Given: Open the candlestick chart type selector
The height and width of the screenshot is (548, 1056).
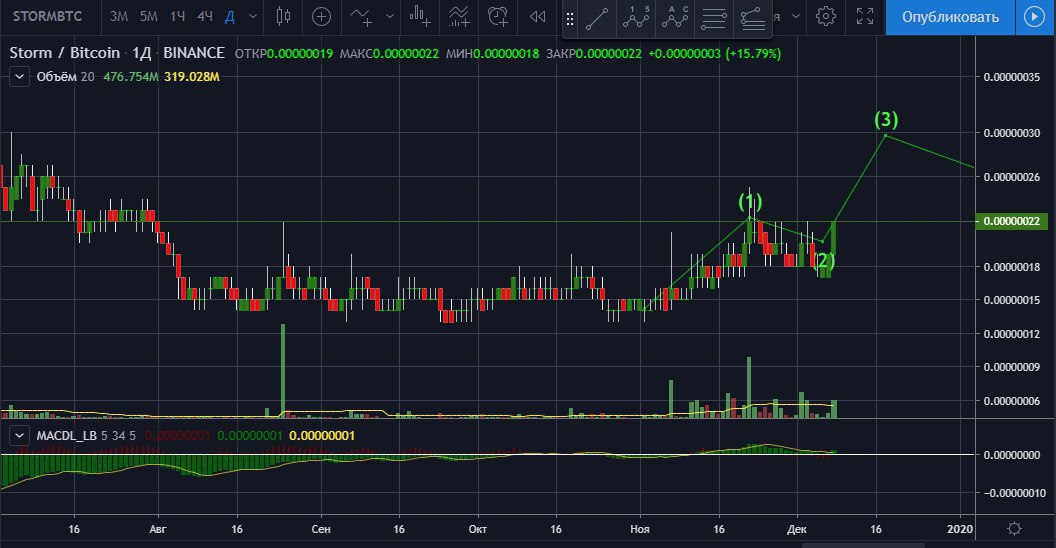Looking at the screenshot, I should point(284,16).
